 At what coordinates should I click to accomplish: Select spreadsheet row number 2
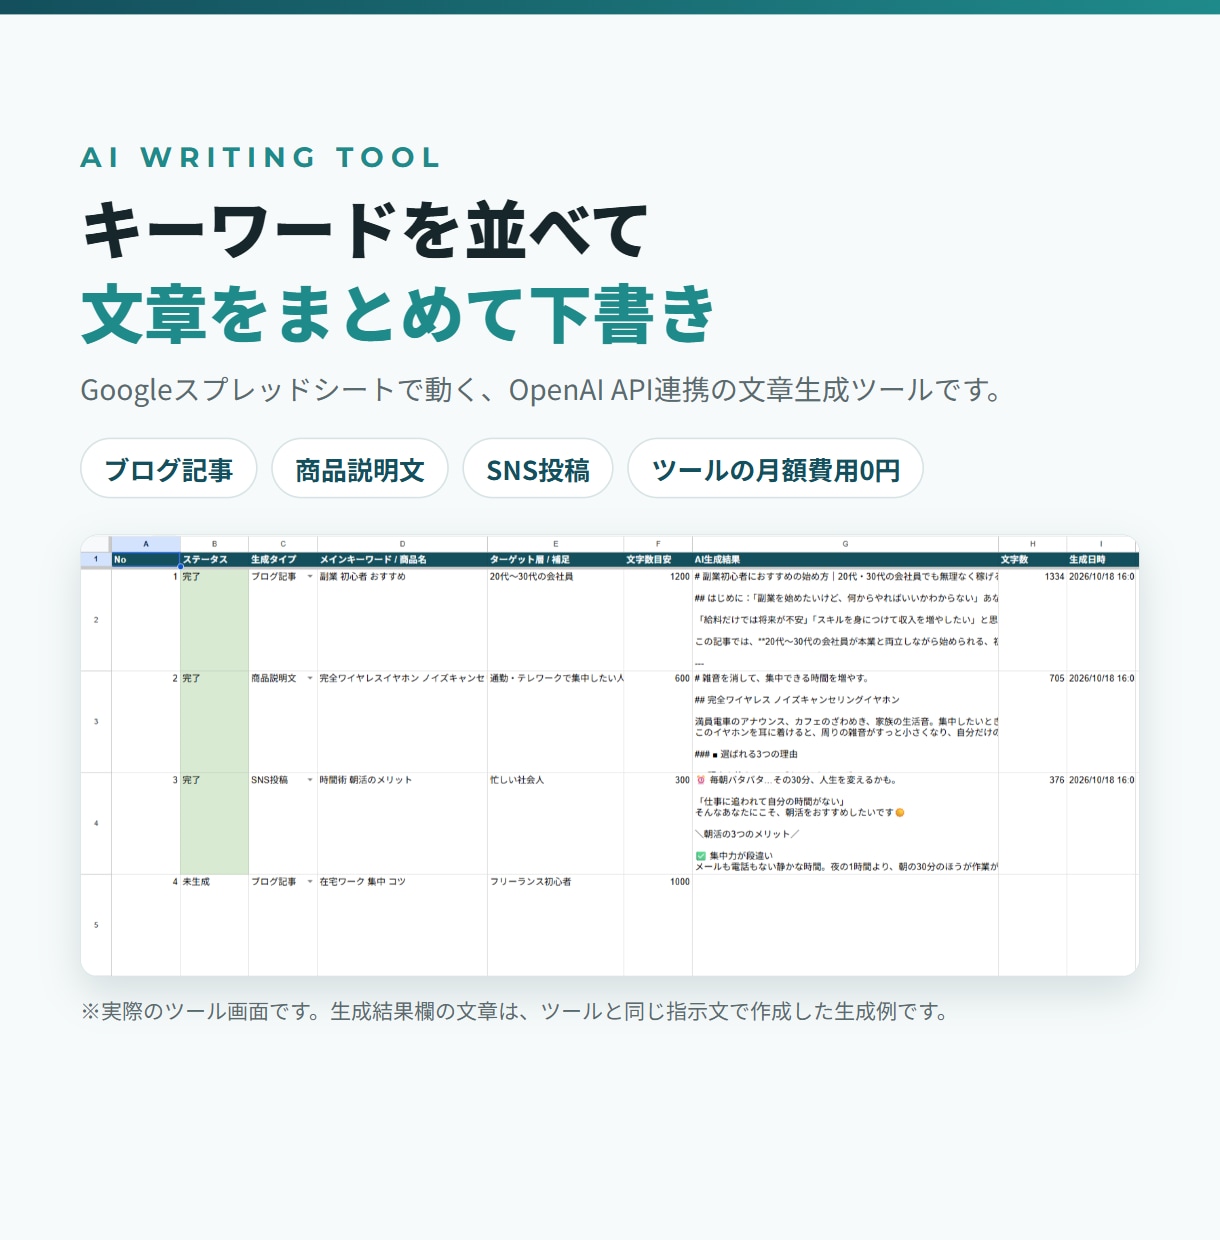coord(96,620)
